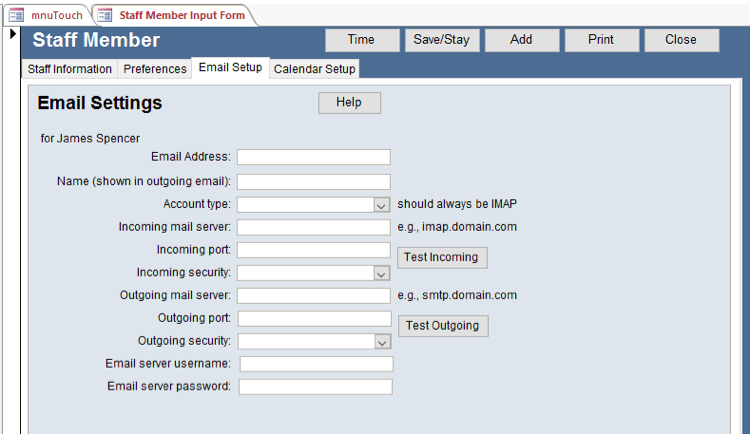Expand the Account type dropdown arrow

381,205
